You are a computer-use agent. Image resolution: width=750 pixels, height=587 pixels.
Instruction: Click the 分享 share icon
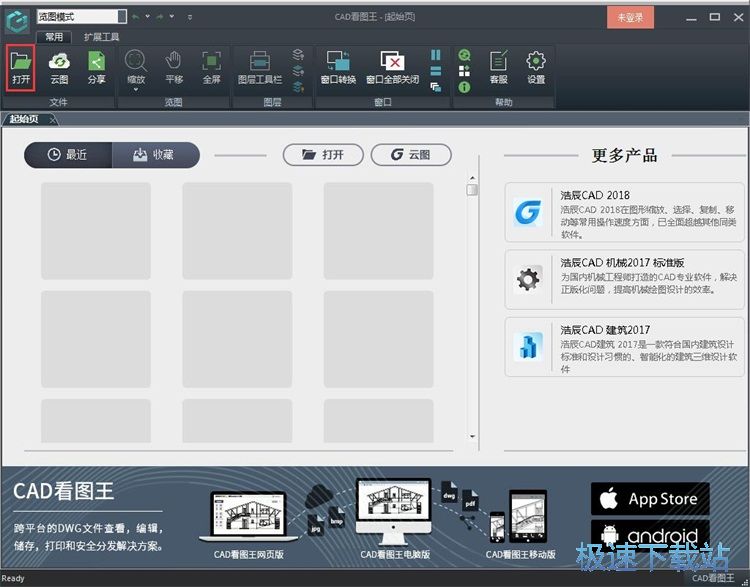(x=96, y=66)
